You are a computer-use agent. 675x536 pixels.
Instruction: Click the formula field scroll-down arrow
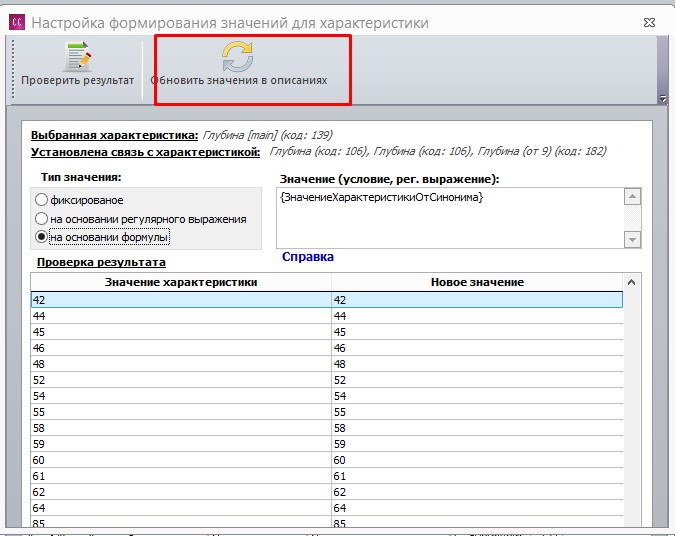(632, 239)
